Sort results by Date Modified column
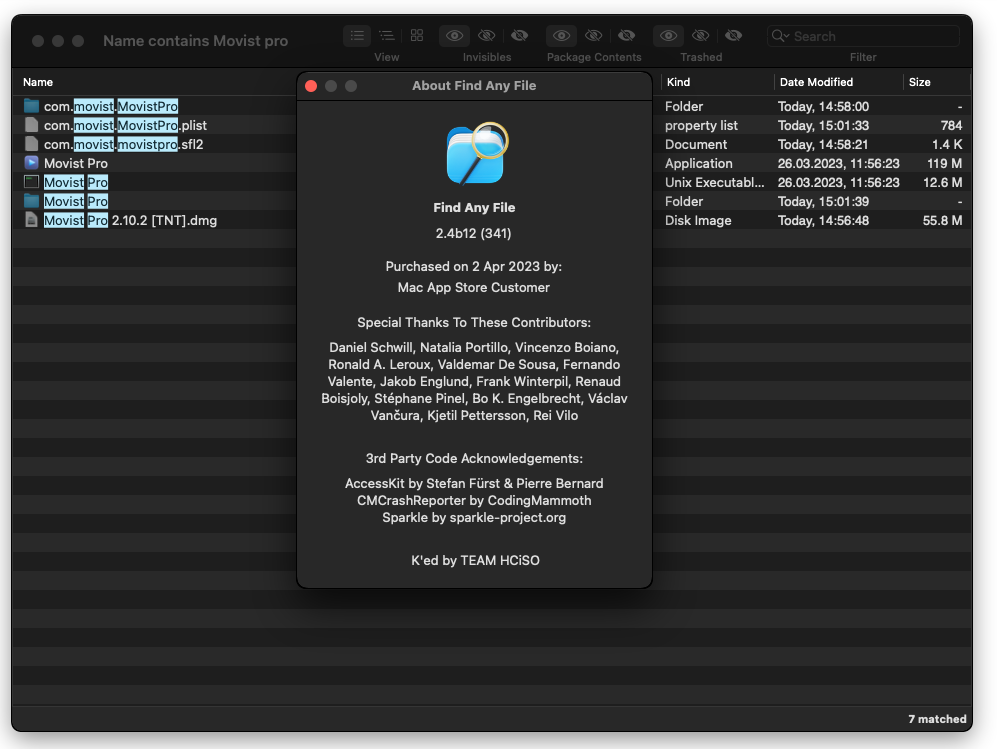997x749 pixels. tap(816, 82)
